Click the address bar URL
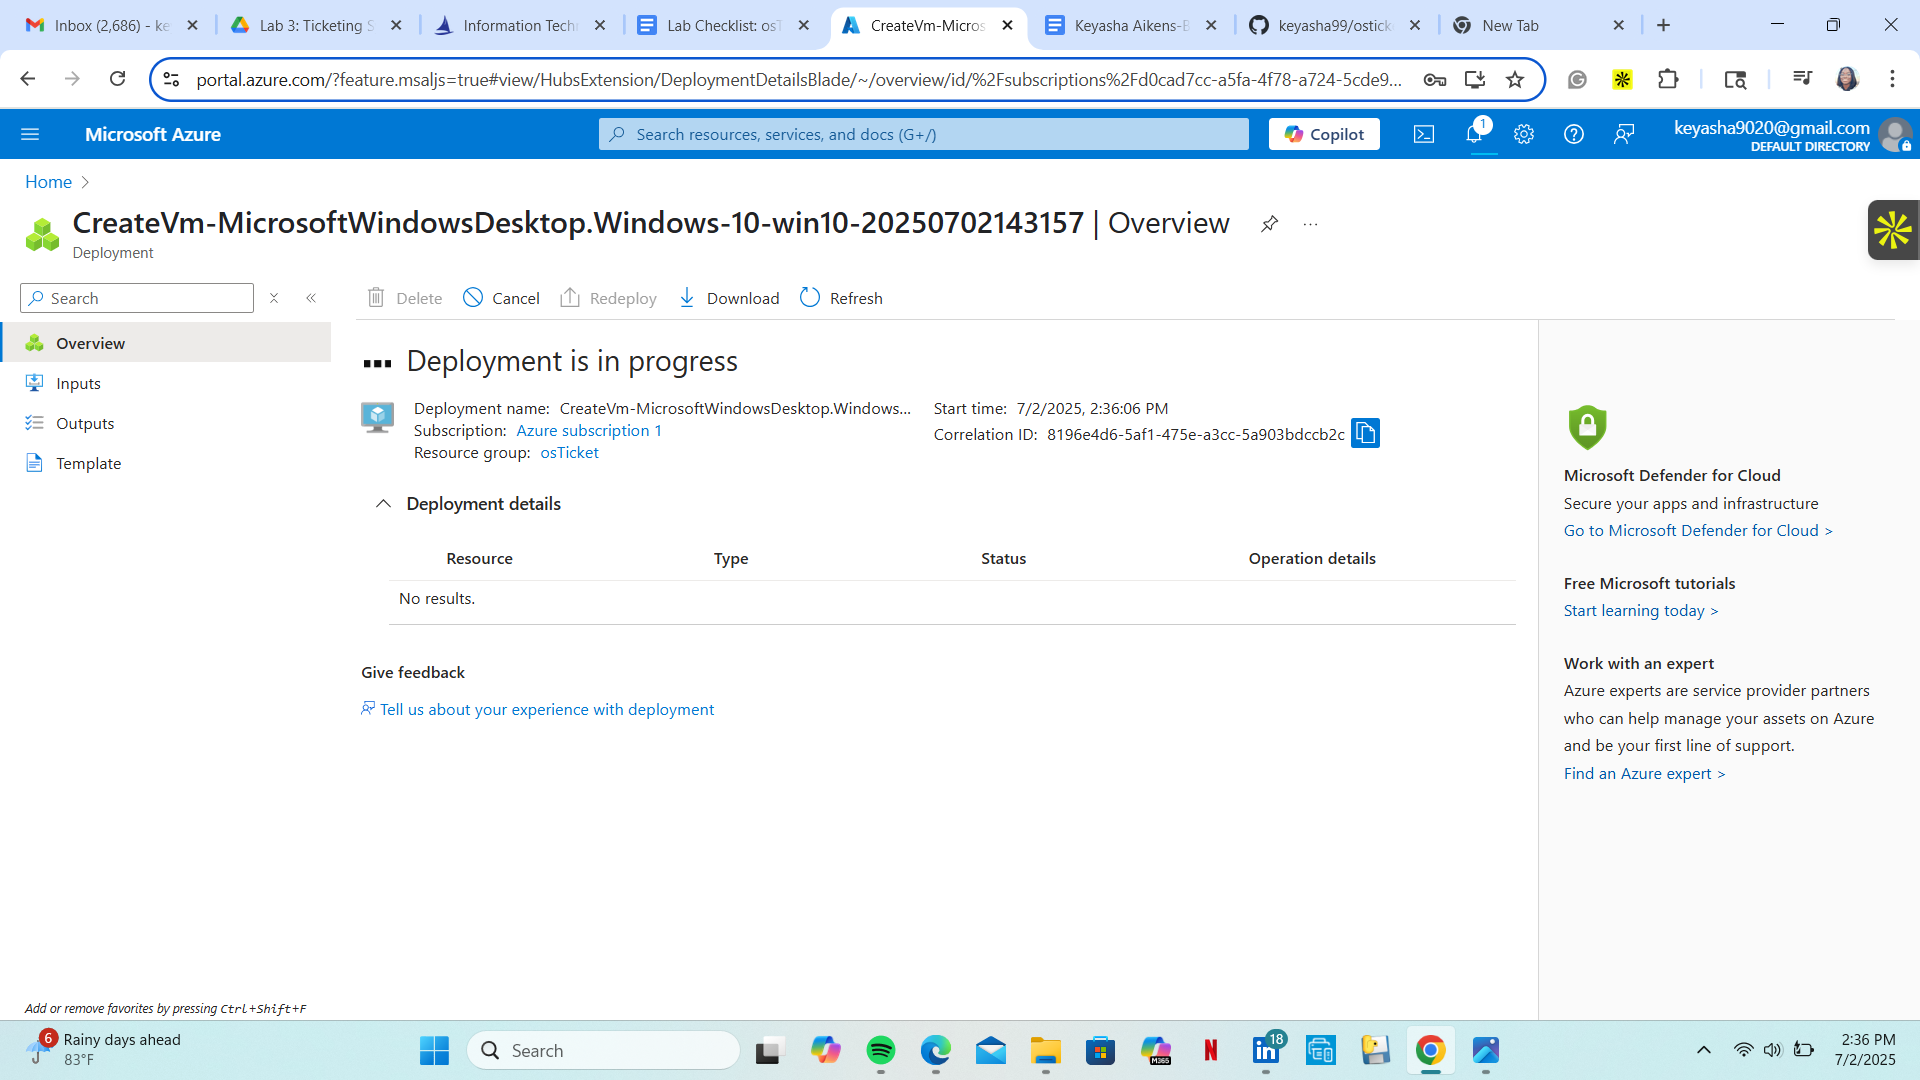 click(x=800, y=79)
